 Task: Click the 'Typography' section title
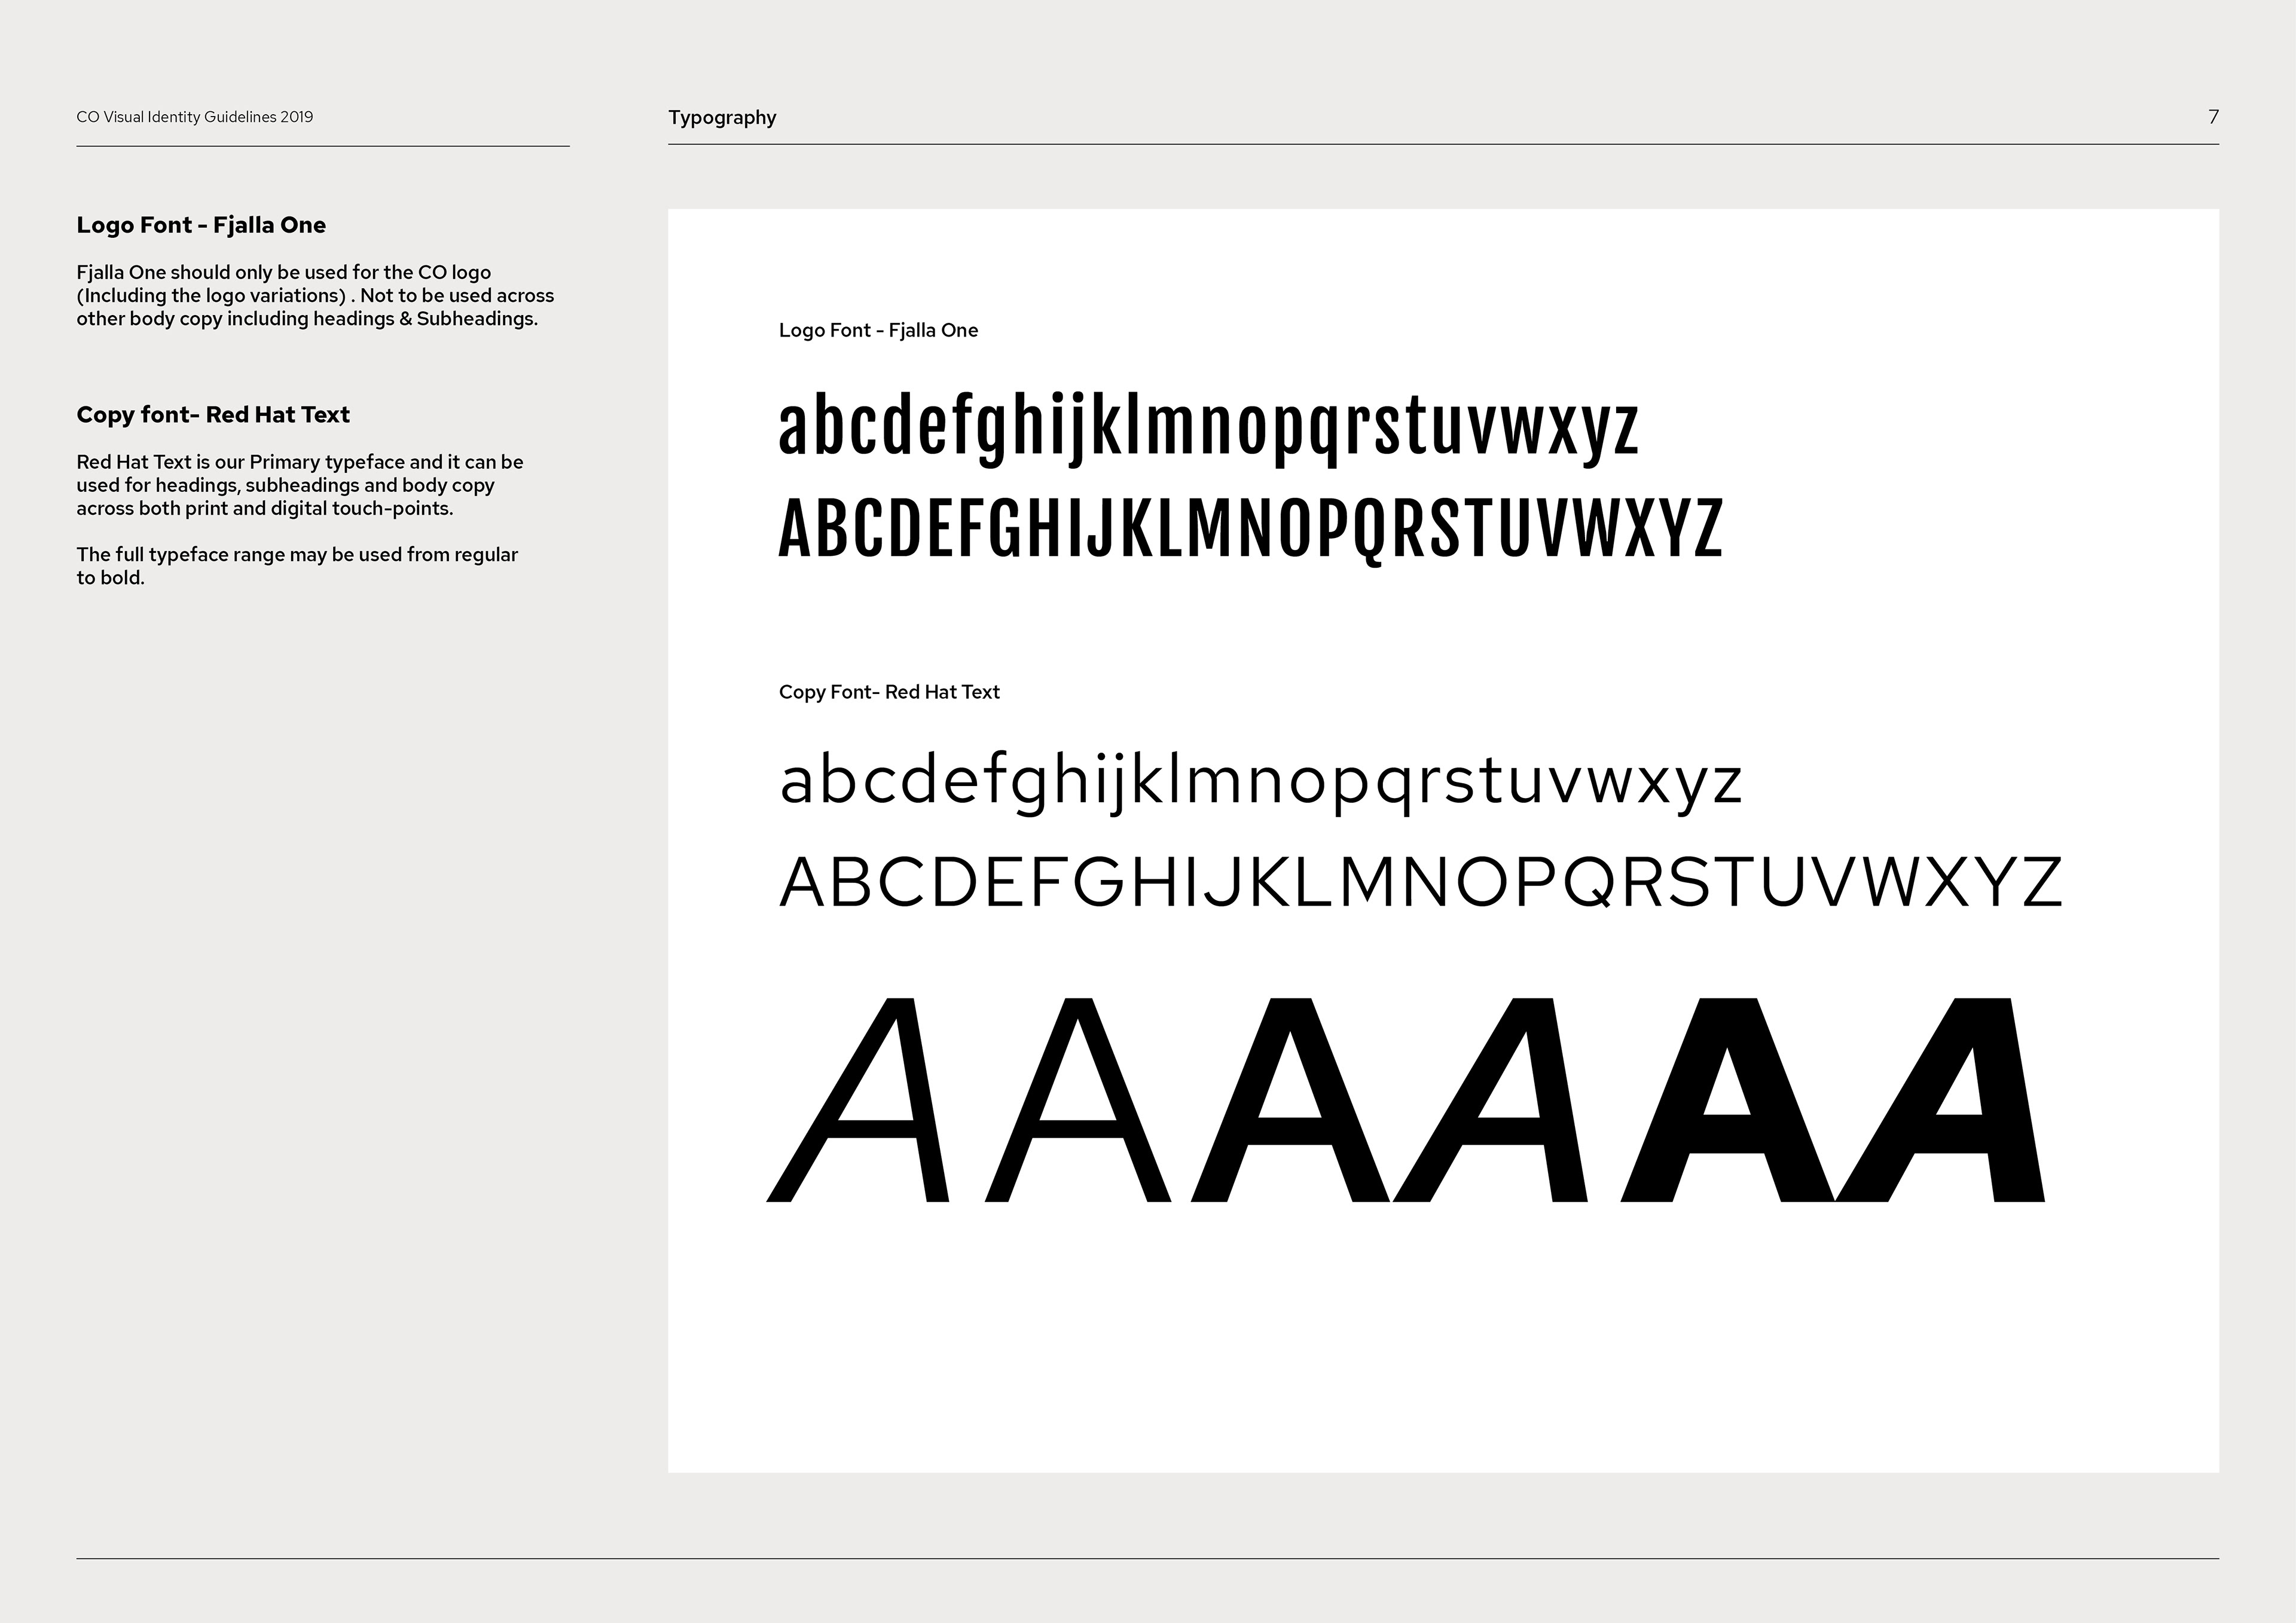(722, 118)
